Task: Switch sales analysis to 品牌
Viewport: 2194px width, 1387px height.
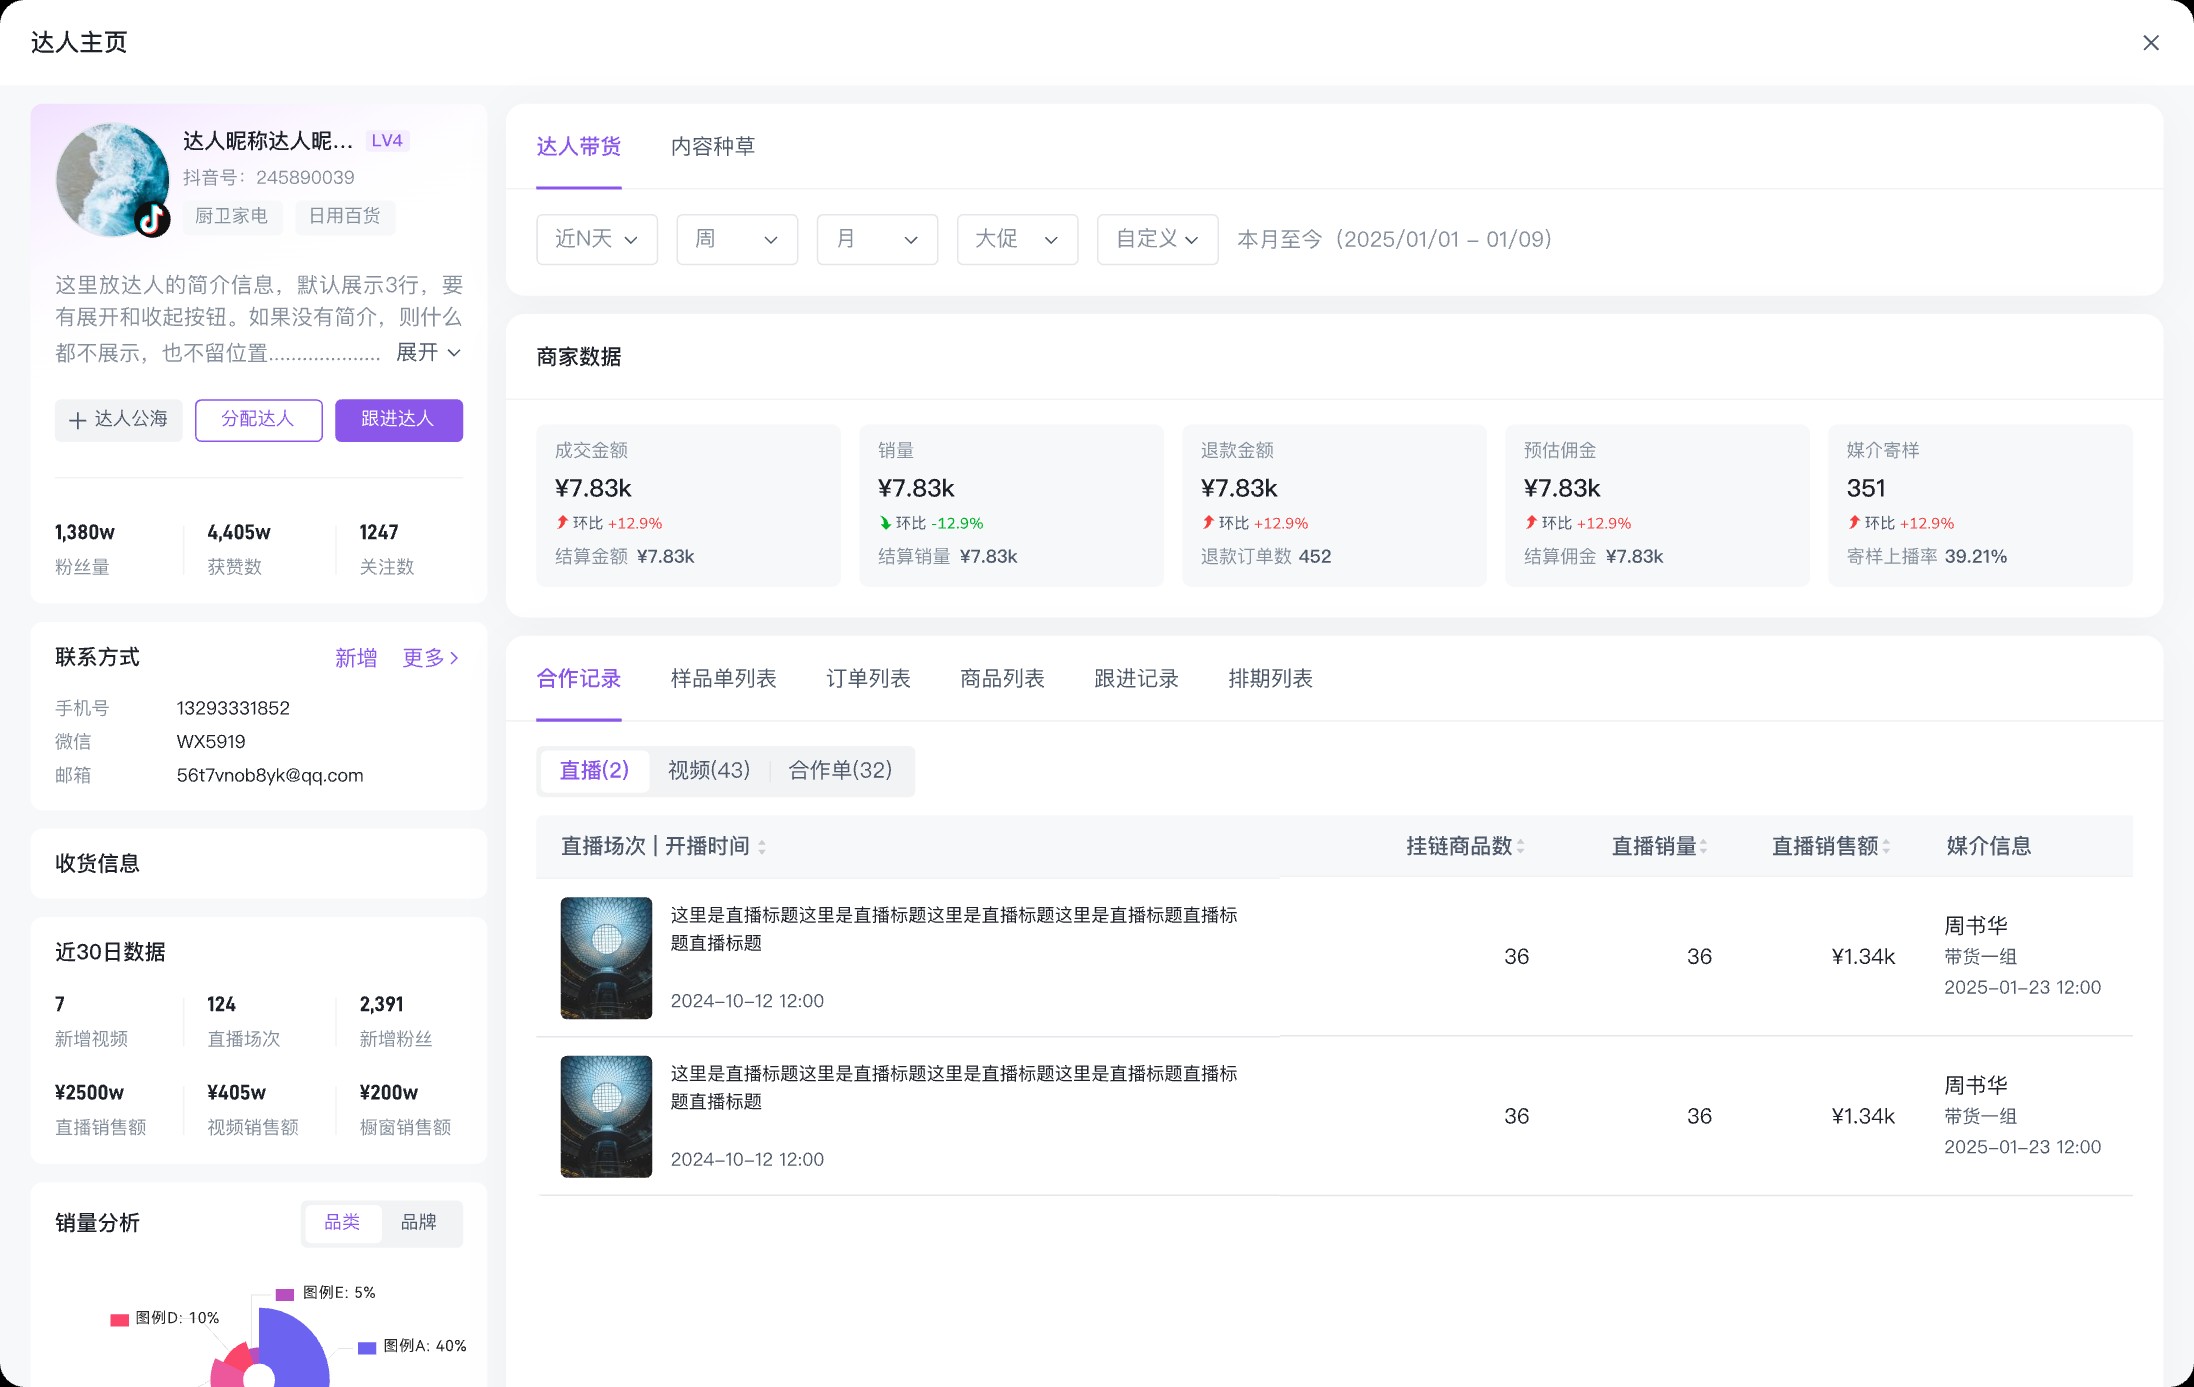Action: [x=418, y=1222]
